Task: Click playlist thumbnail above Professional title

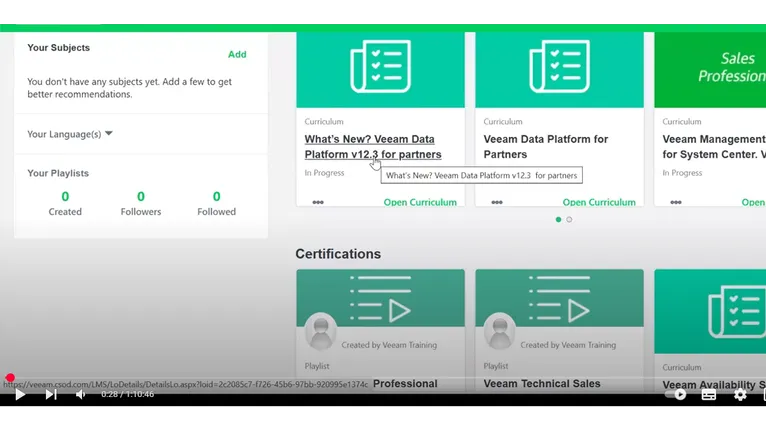Action: [381, 298]
